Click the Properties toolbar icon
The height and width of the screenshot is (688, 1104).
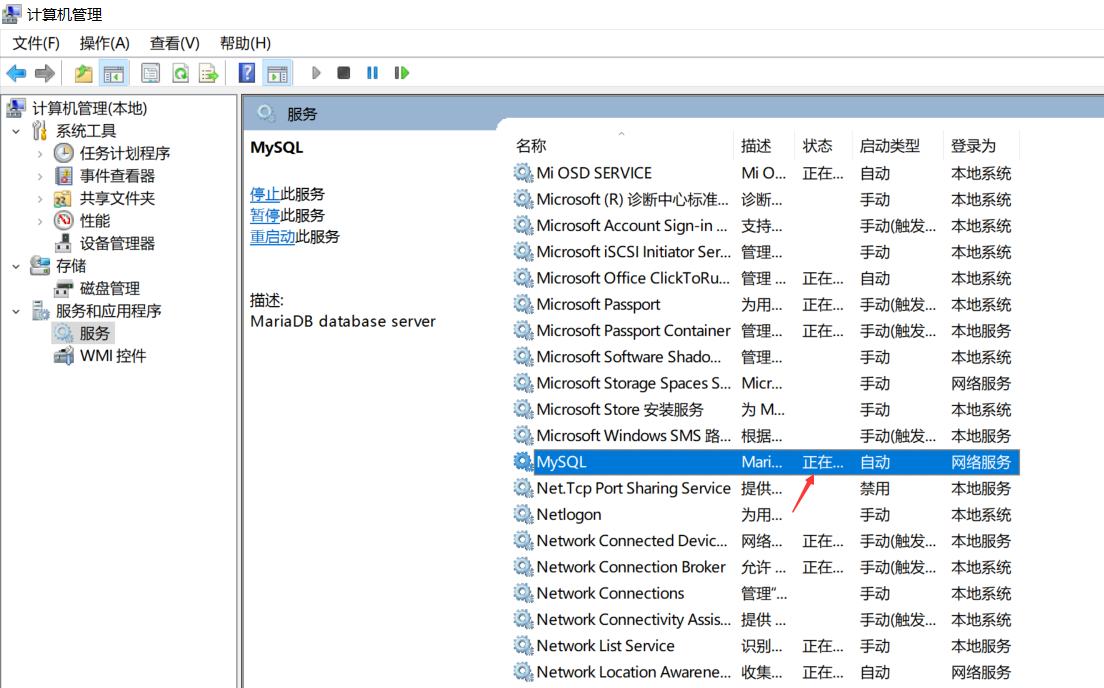pos(150,73)
